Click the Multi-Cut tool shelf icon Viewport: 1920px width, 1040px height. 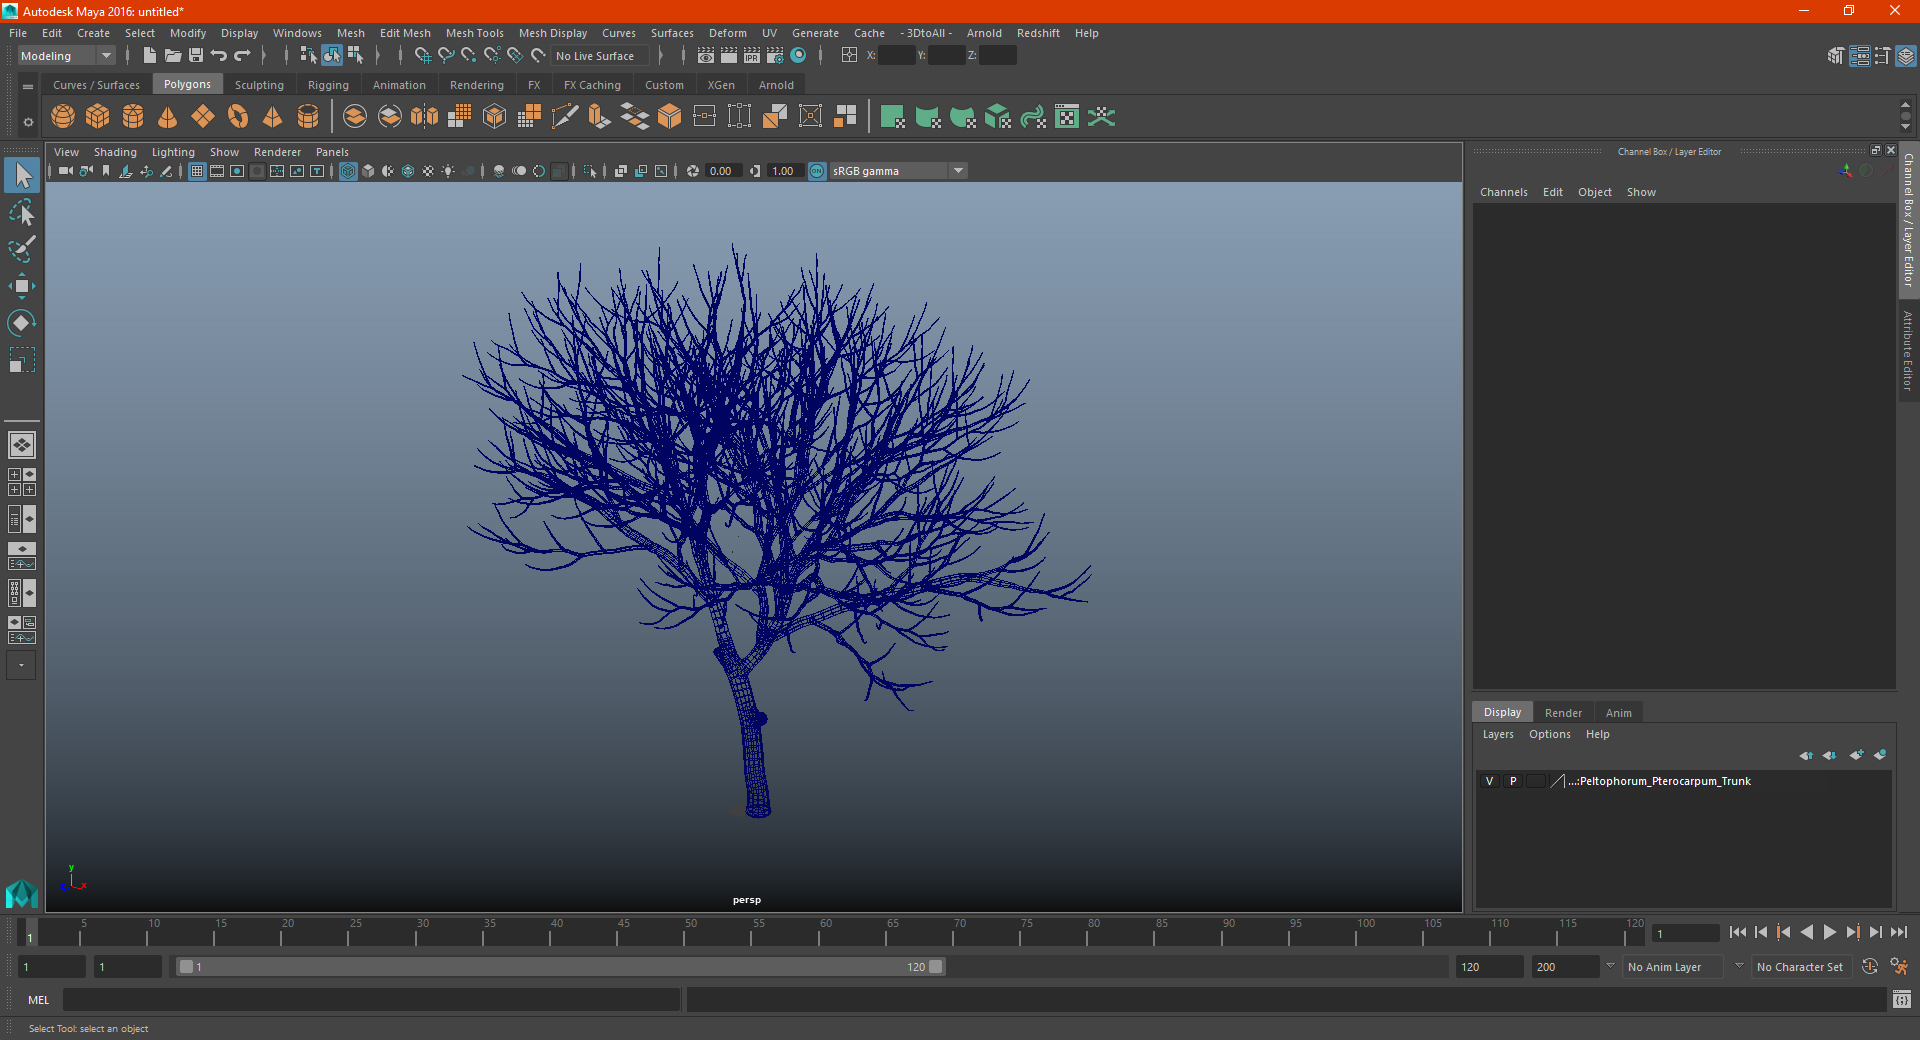click(x=565, y=117)
